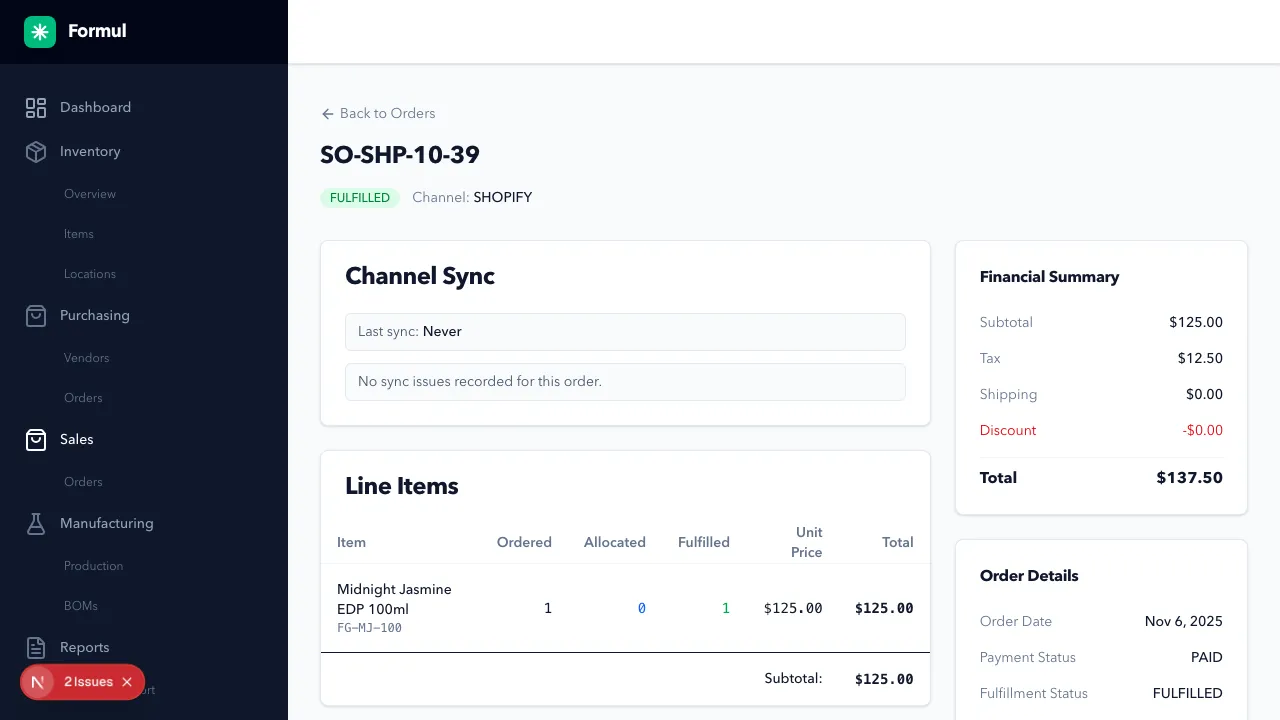Click the Sales shopping bag icon
Image resolution: width=1280 pixels, height=720 pixels.
(36, 440)
